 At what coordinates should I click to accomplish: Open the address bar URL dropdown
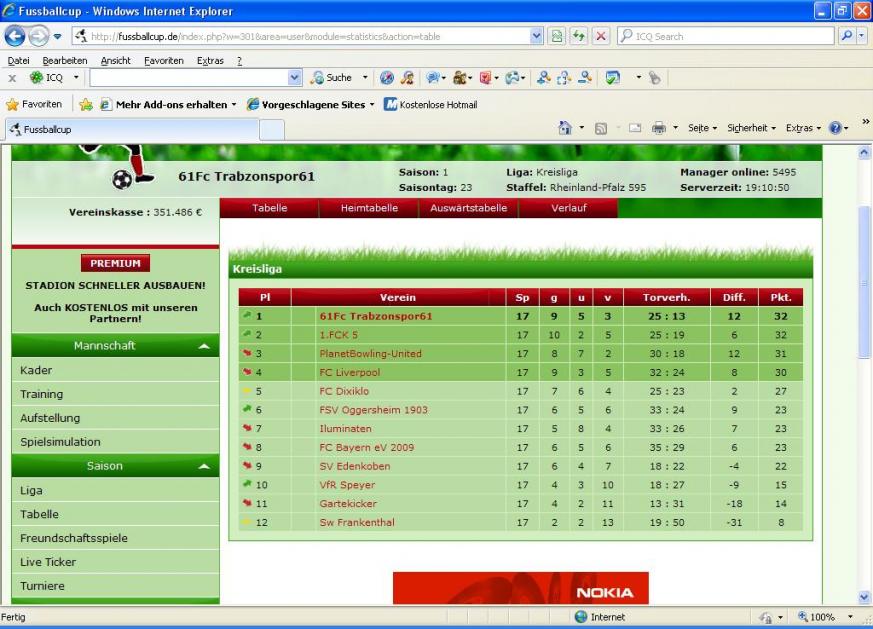pyautogui.click(x=537, y=36)
